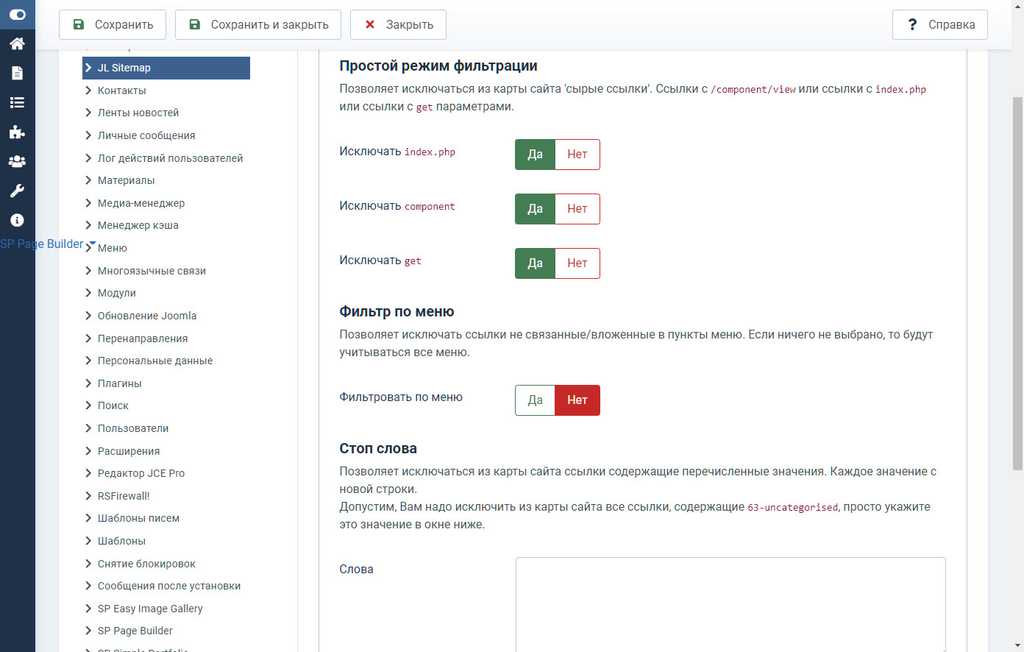The width and height of the screenshot is (1024, 652).
Task: Open the menus list icon in sidebar
Action: pos(17,103)
